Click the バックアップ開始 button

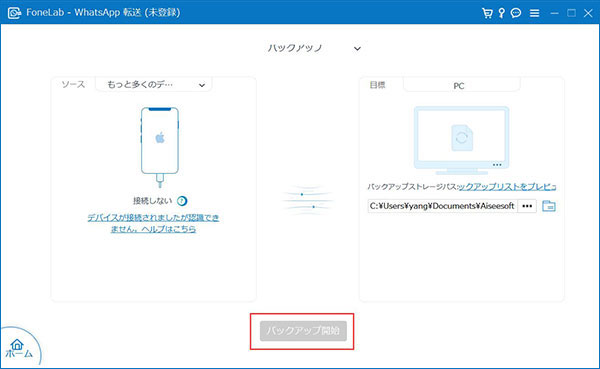[x=303, y=331]
